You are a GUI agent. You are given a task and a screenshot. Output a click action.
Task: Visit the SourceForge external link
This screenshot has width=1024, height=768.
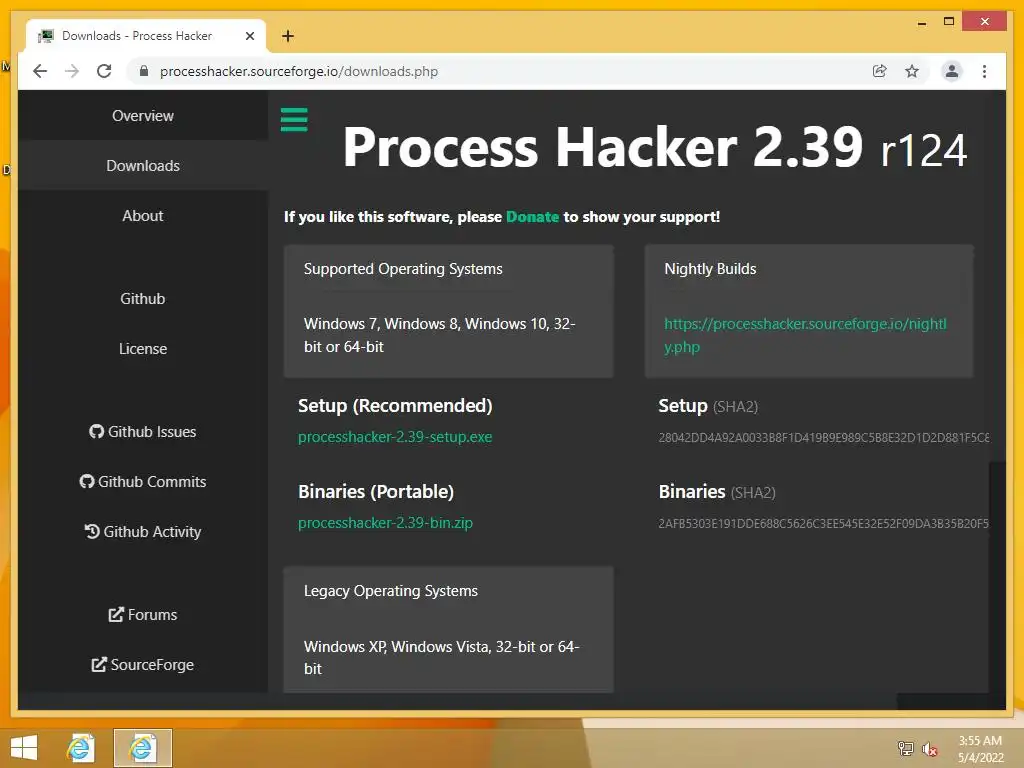click(142, 665)
